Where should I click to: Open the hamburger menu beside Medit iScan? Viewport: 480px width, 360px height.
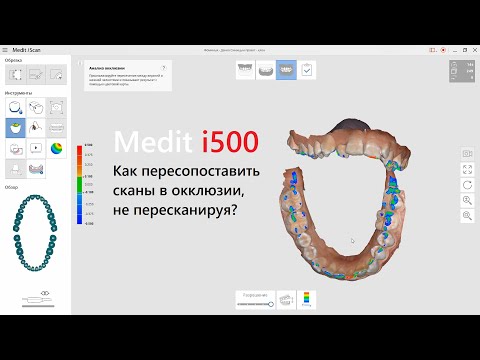pos(5,50)
